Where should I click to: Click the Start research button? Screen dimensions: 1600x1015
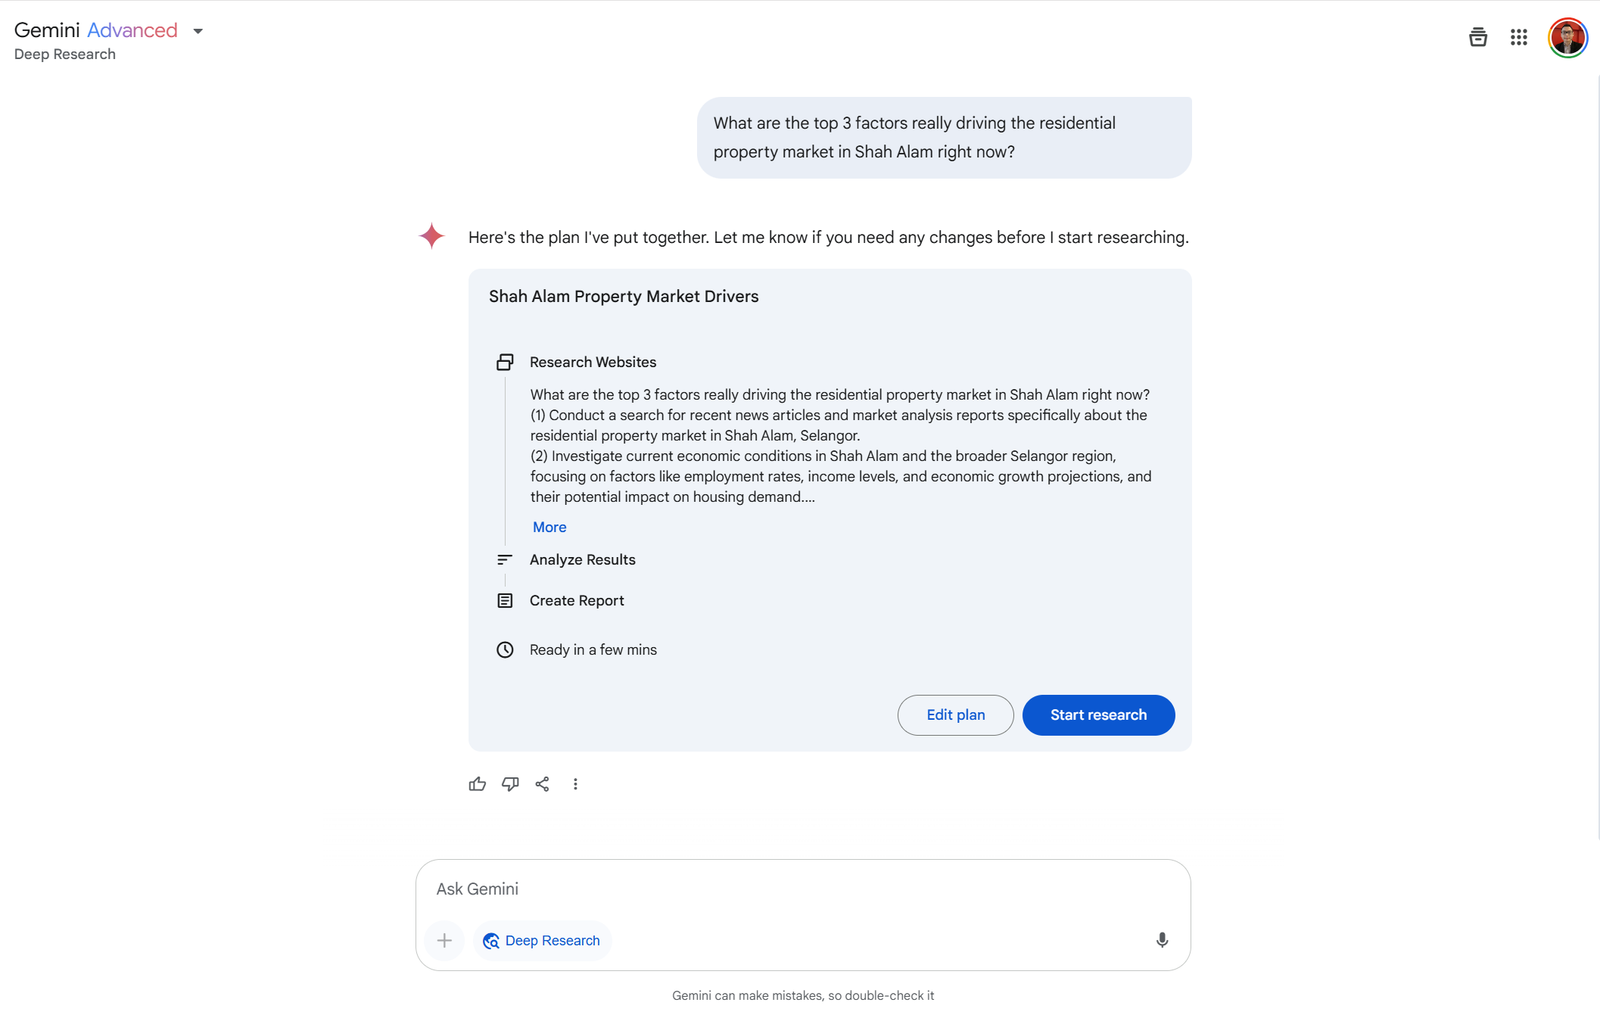1098,715
